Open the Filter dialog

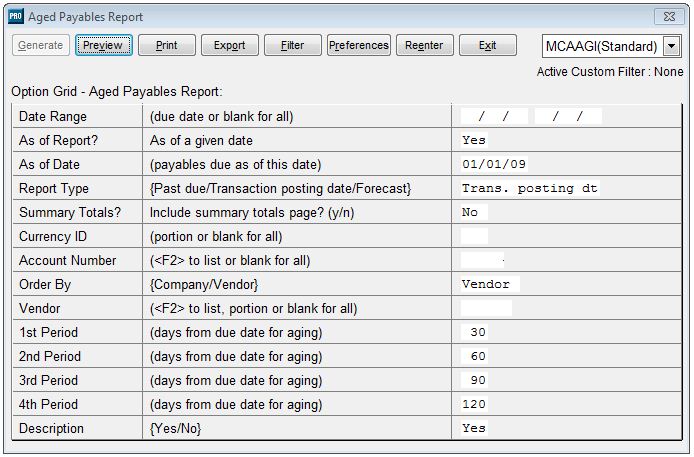pyautogui.click(x=293, y=45)
